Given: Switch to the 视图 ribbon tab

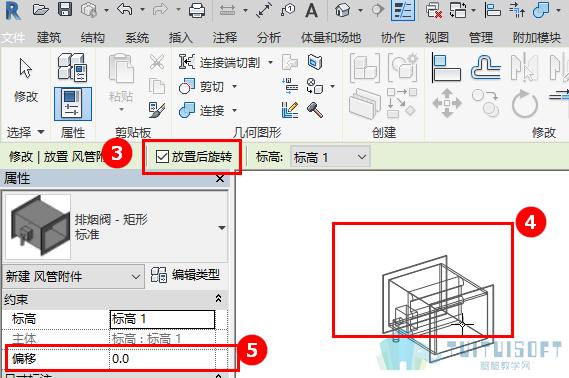Looking at the screenshot, I should tap(437, 37).
